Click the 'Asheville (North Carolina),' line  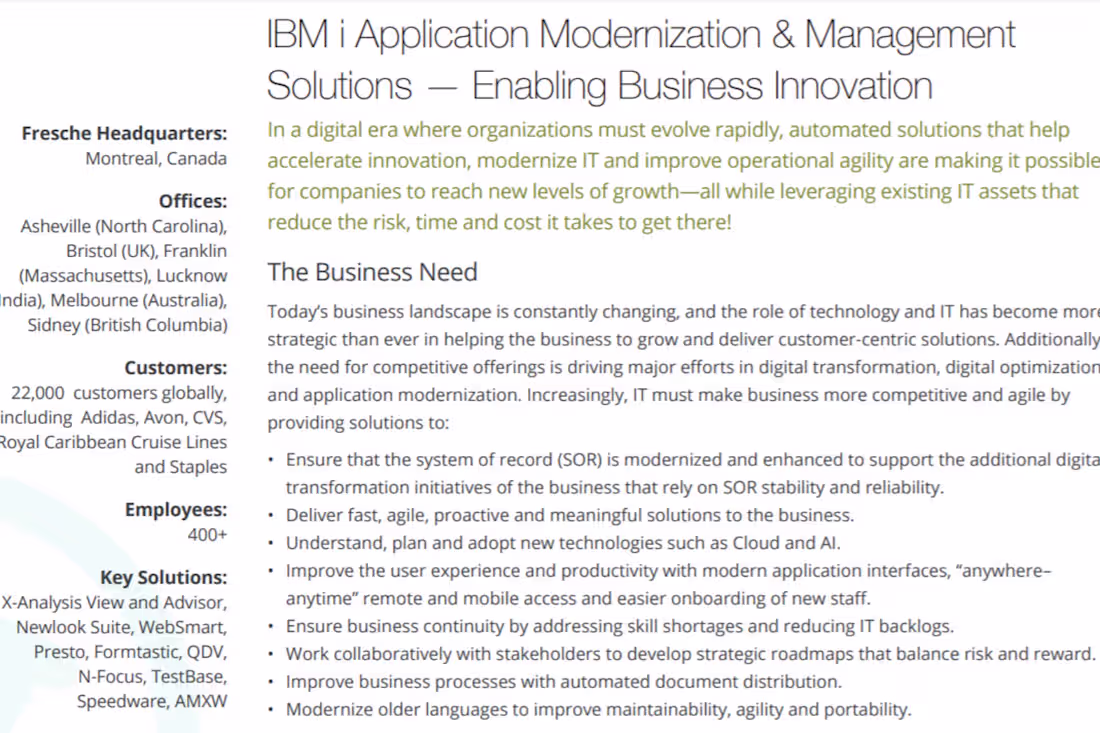(123, 227)
